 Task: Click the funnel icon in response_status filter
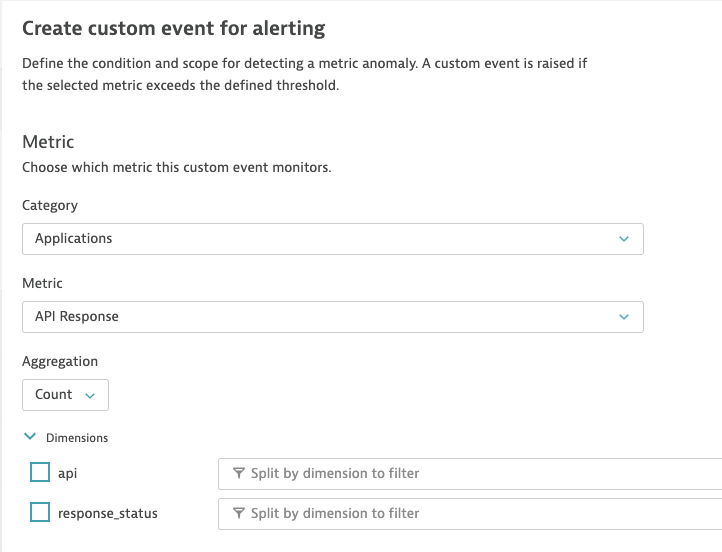[x=239, y=514]
